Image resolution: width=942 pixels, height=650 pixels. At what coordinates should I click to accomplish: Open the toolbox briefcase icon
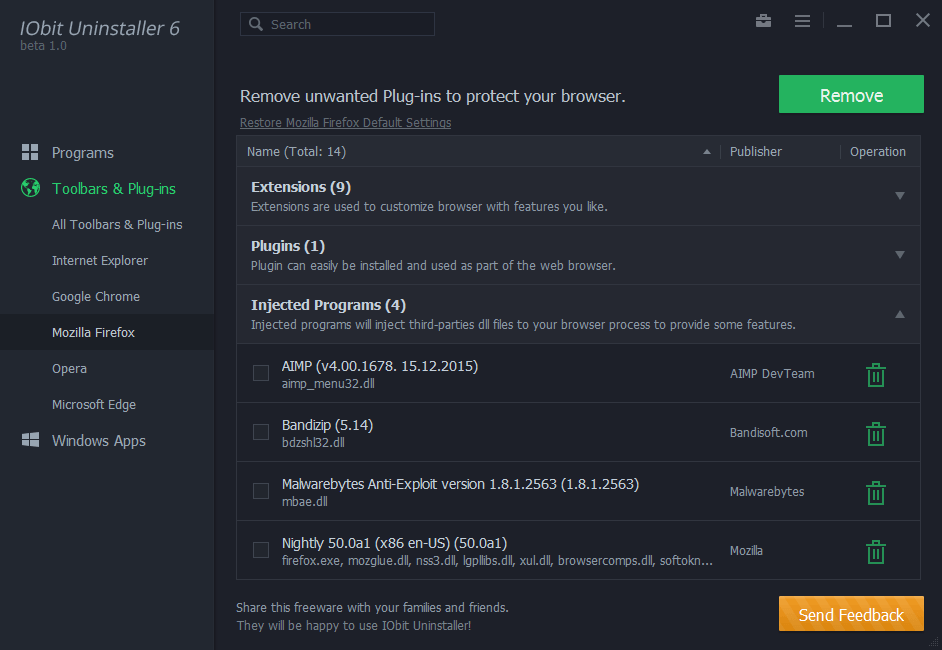[763, 21]
